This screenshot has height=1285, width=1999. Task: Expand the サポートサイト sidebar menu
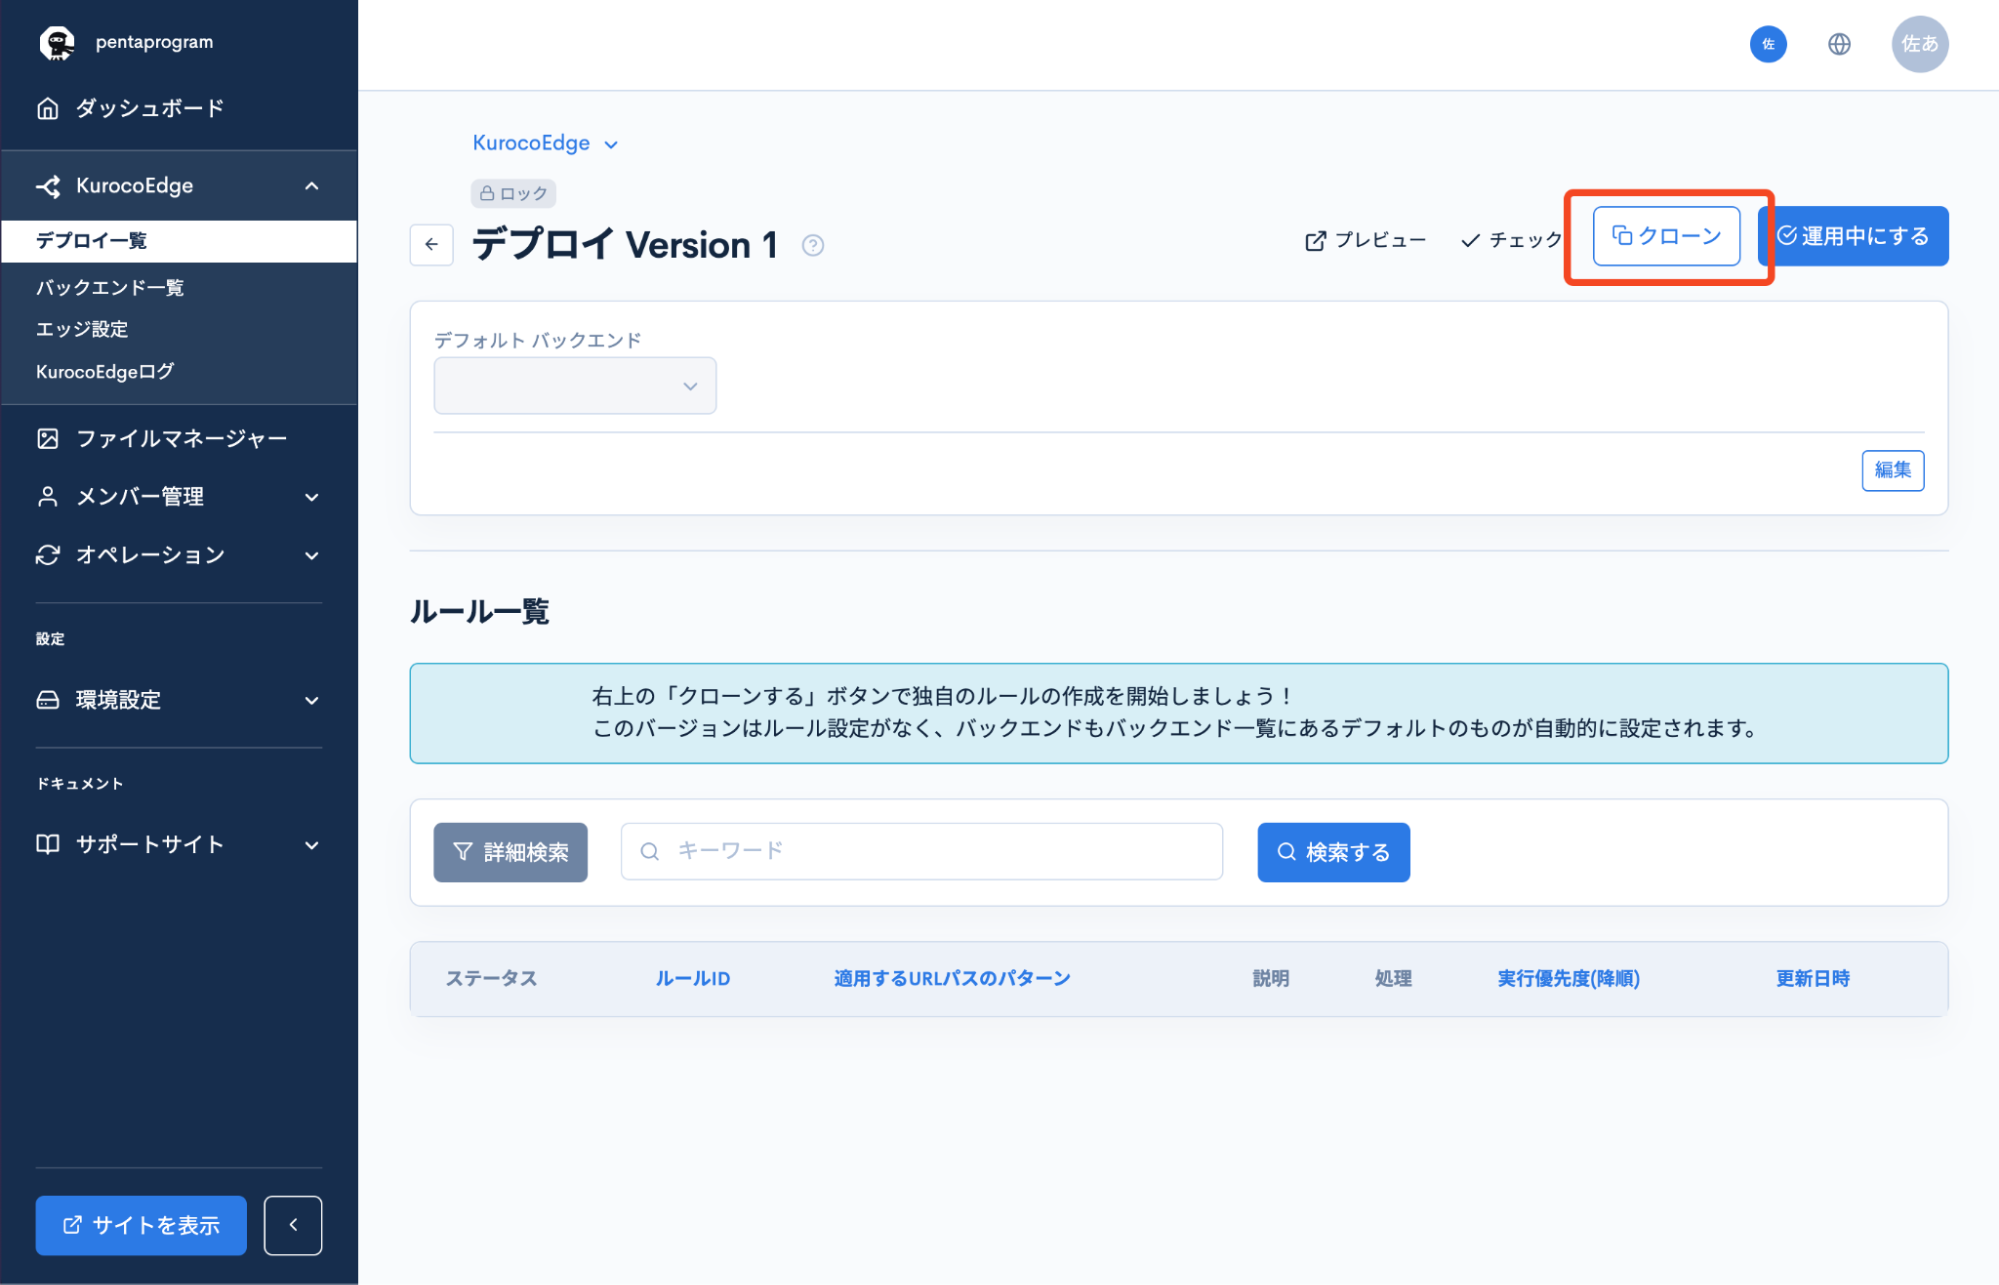pos(179,845)
